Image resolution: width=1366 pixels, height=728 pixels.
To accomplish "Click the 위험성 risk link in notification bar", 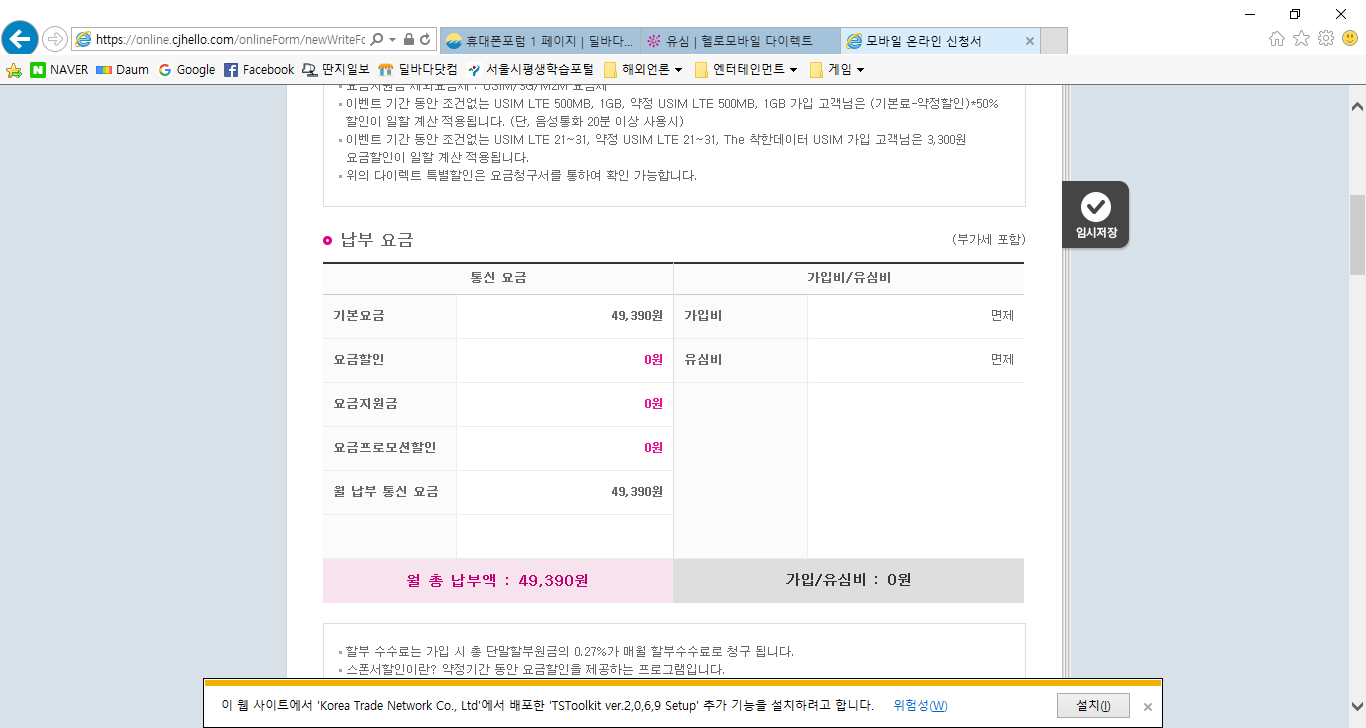I will tap(920, 705).
